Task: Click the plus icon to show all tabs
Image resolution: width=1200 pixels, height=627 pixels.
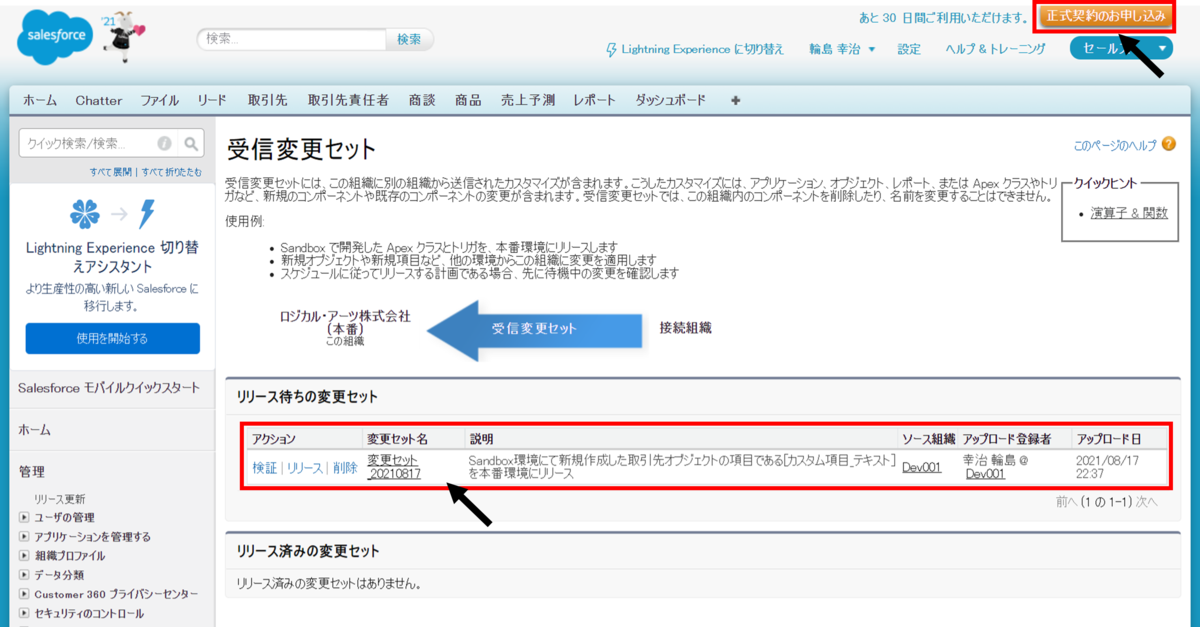Action: point(737,101)
